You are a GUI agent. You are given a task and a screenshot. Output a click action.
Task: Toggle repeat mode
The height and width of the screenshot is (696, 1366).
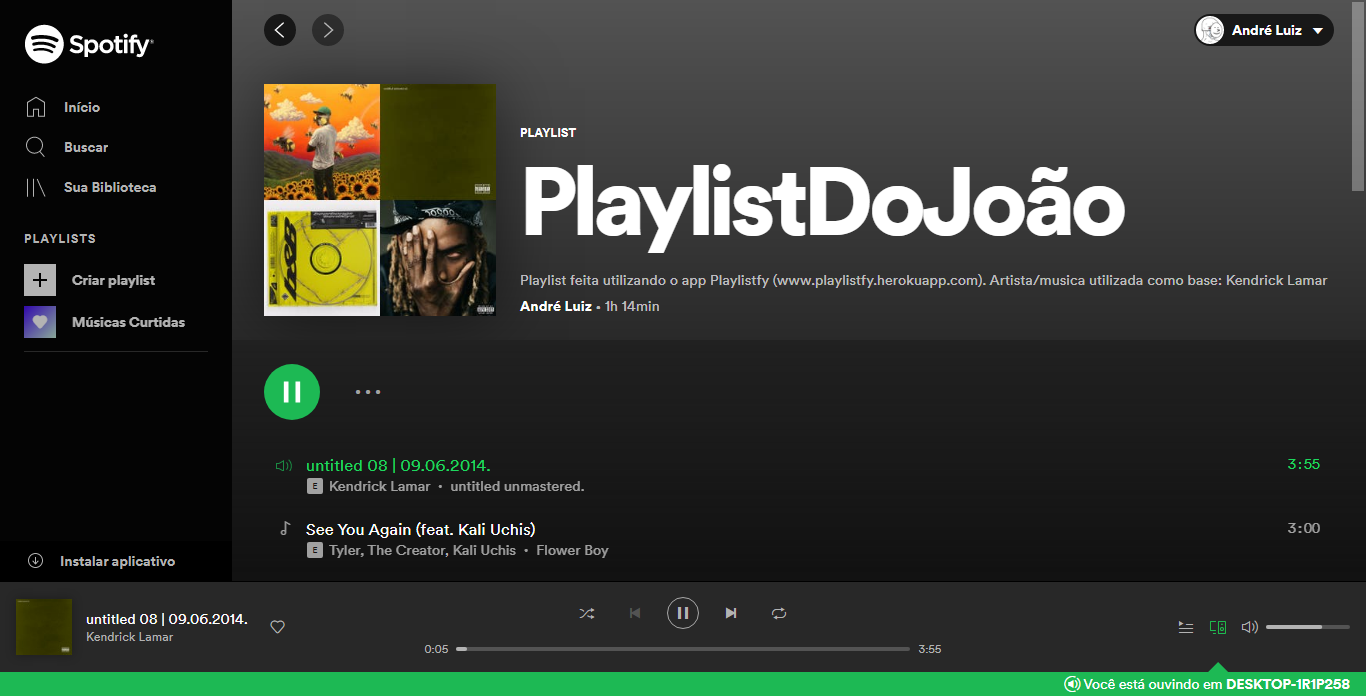click(779, 613)
